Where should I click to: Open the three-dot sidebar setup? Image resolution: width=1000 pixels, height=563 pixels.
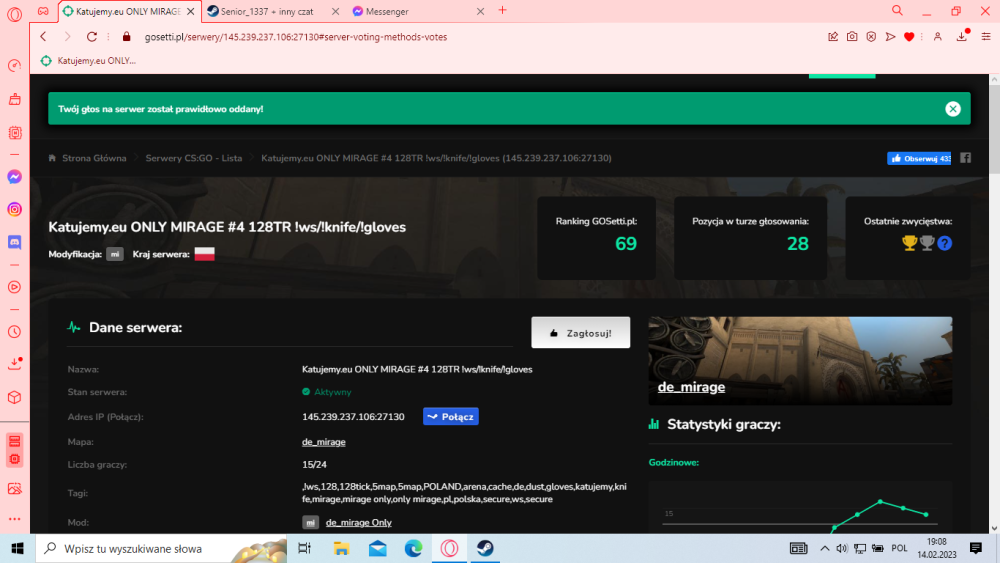[15, 519]
